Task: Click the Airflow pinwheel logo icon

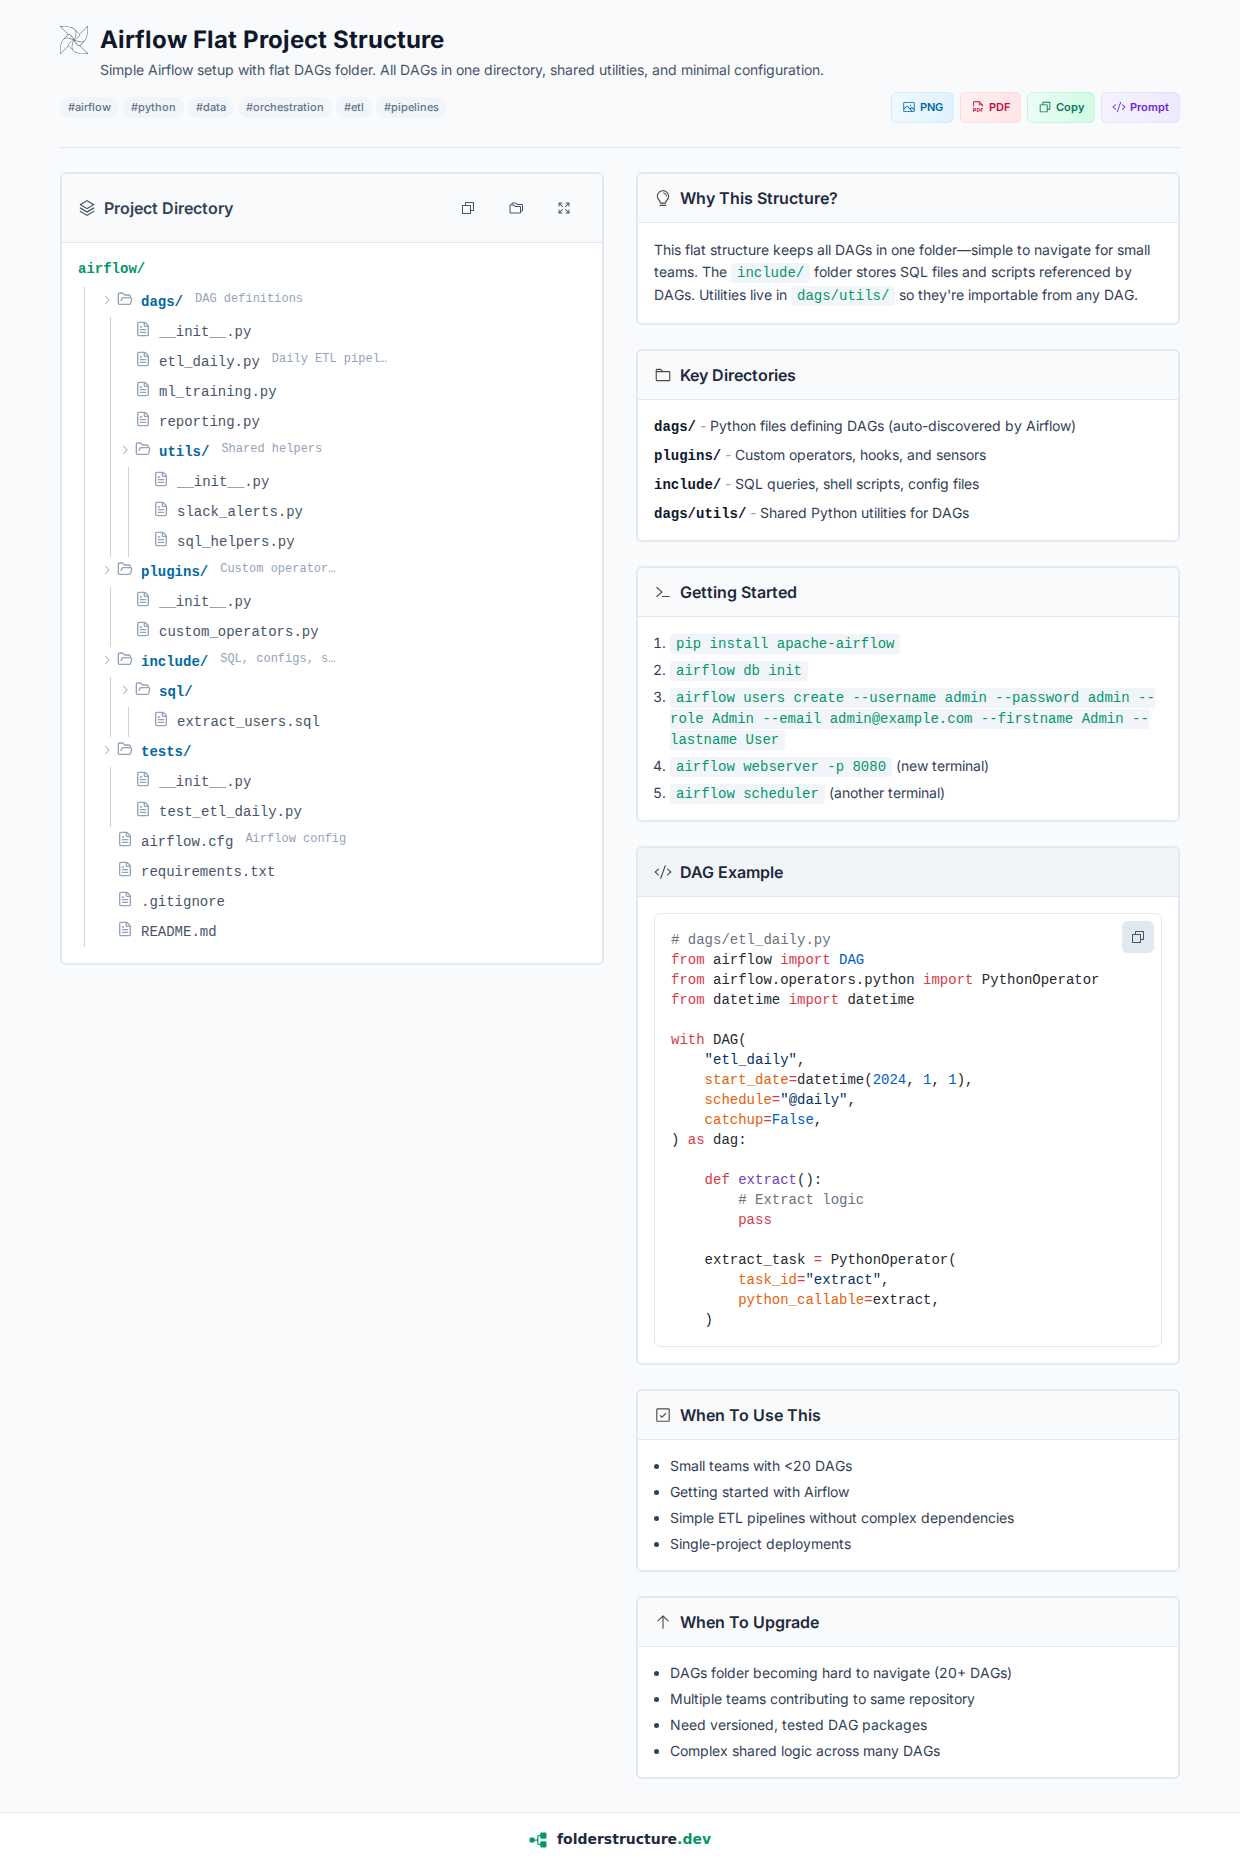Action: tap(74, 40)
